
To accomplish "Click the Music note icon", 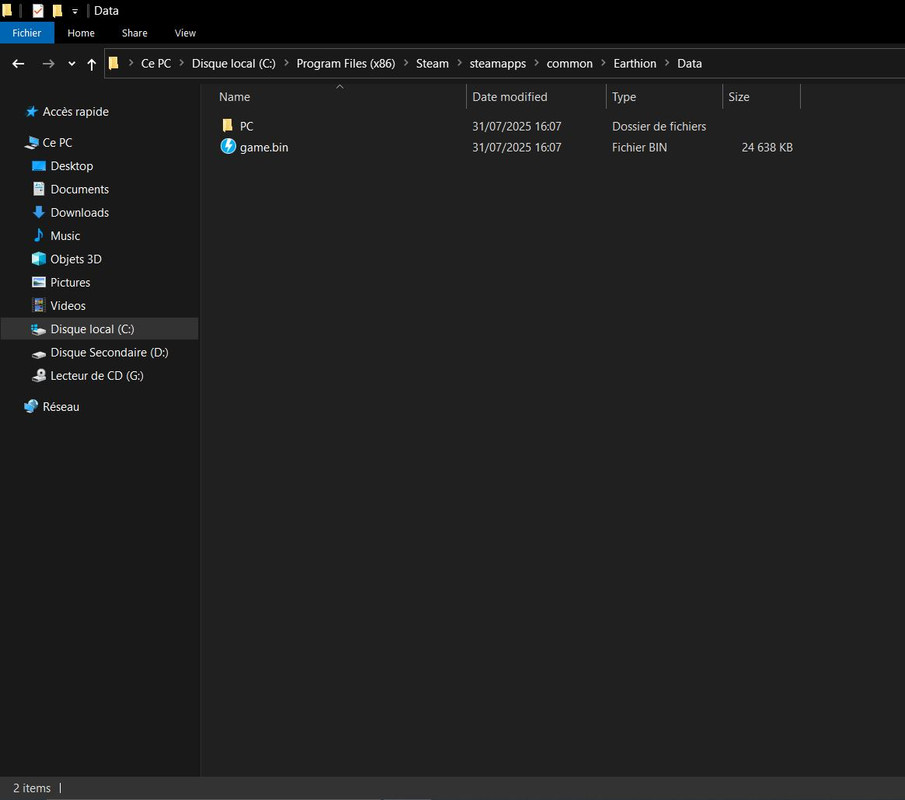I will coord(39,235).
